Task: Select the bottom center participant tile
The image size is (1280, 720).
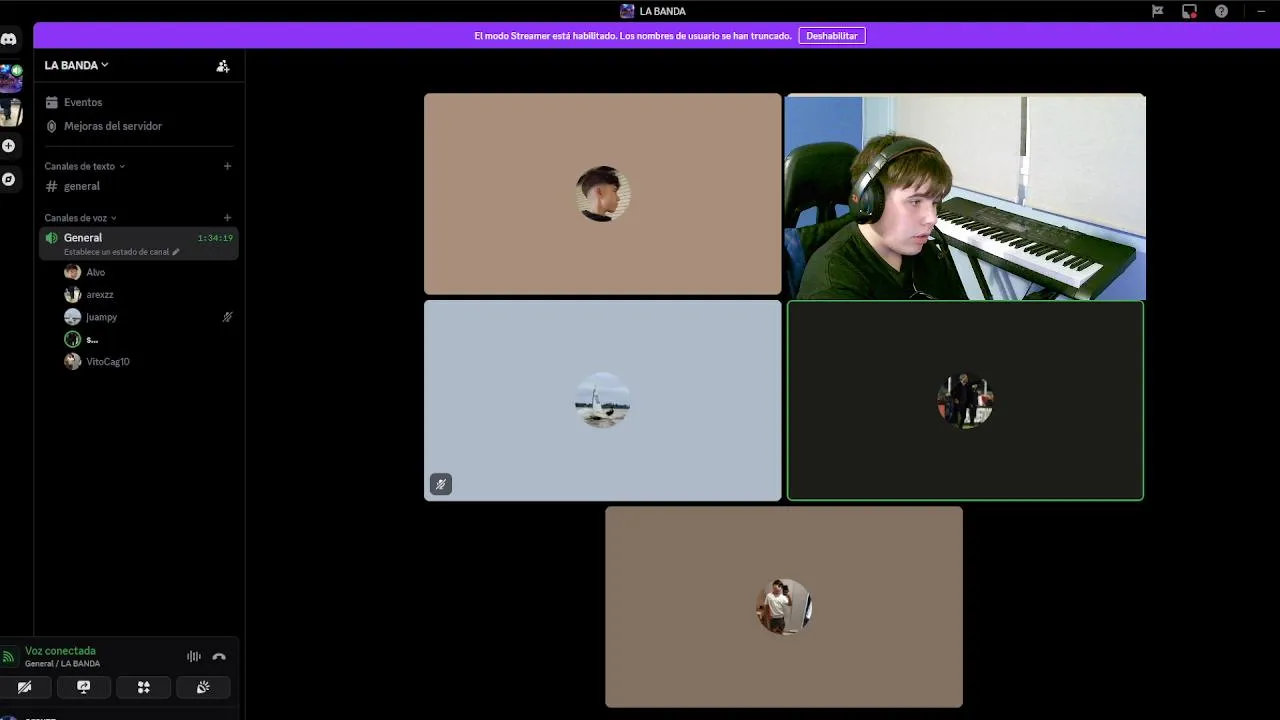Action: [784, 607]
